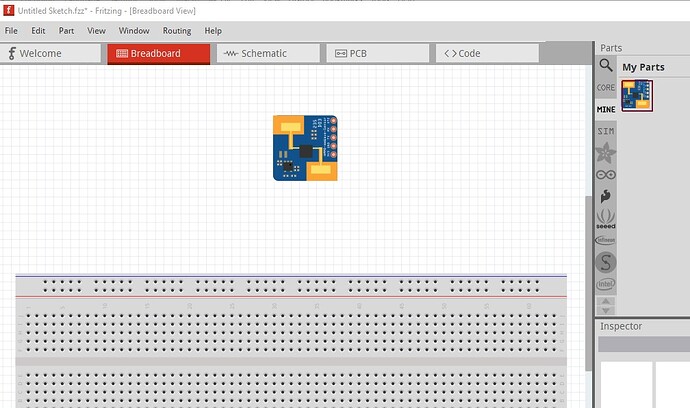The height and width of the screenshot is (408, 690).
Task: Open the SIM parts bin
Action: [x=606, y=131]
